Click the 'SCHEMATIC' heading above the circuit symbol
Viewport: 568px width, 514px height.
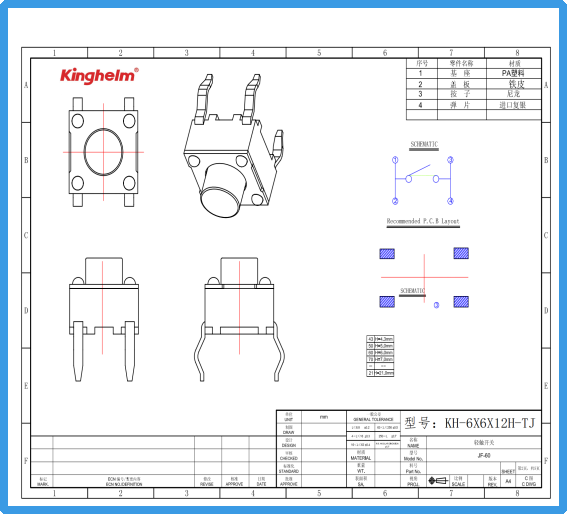click(424, 144)
